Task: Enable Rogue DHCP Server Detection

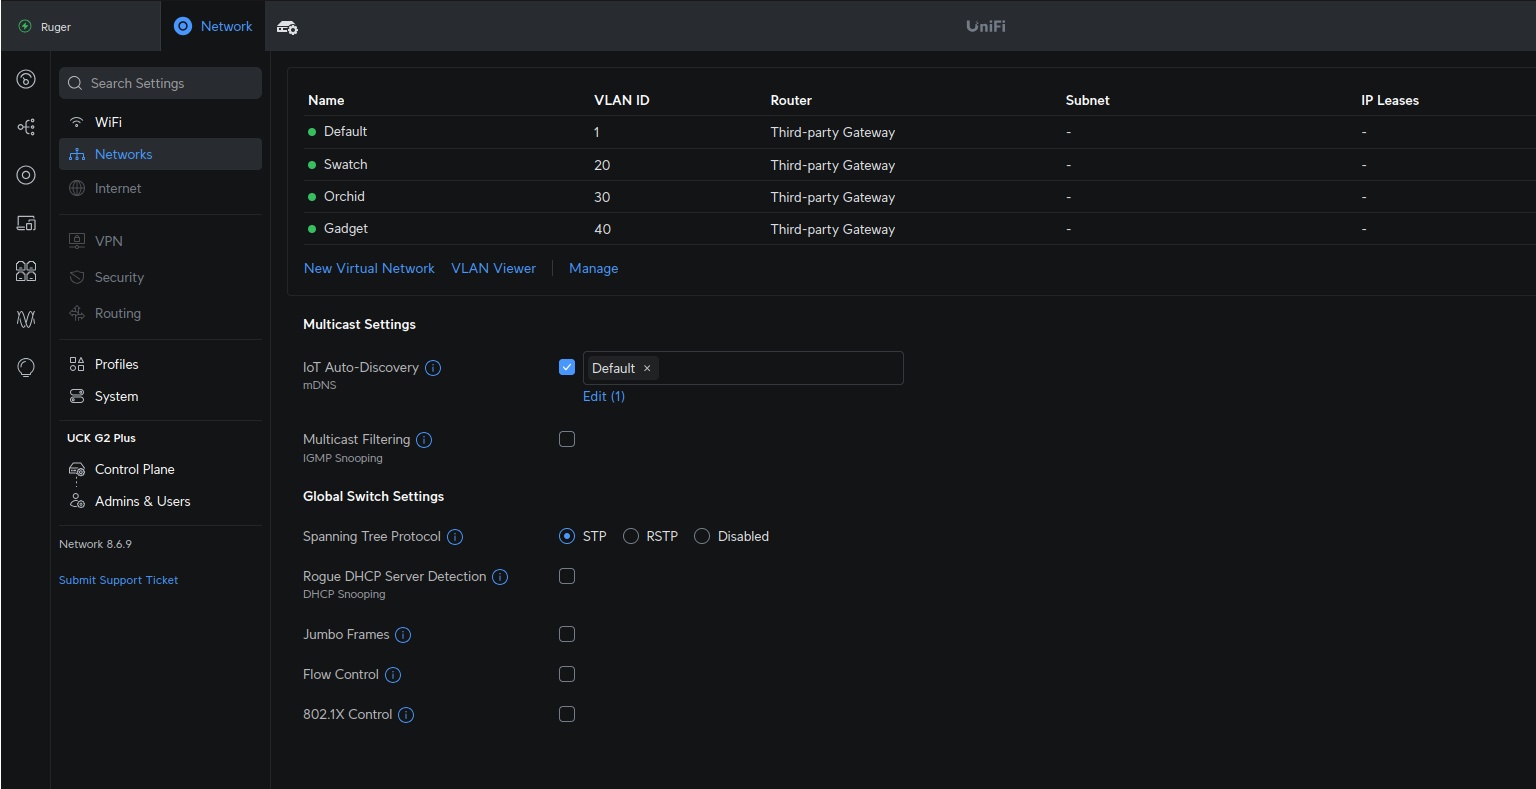Action: click(567, 576)
